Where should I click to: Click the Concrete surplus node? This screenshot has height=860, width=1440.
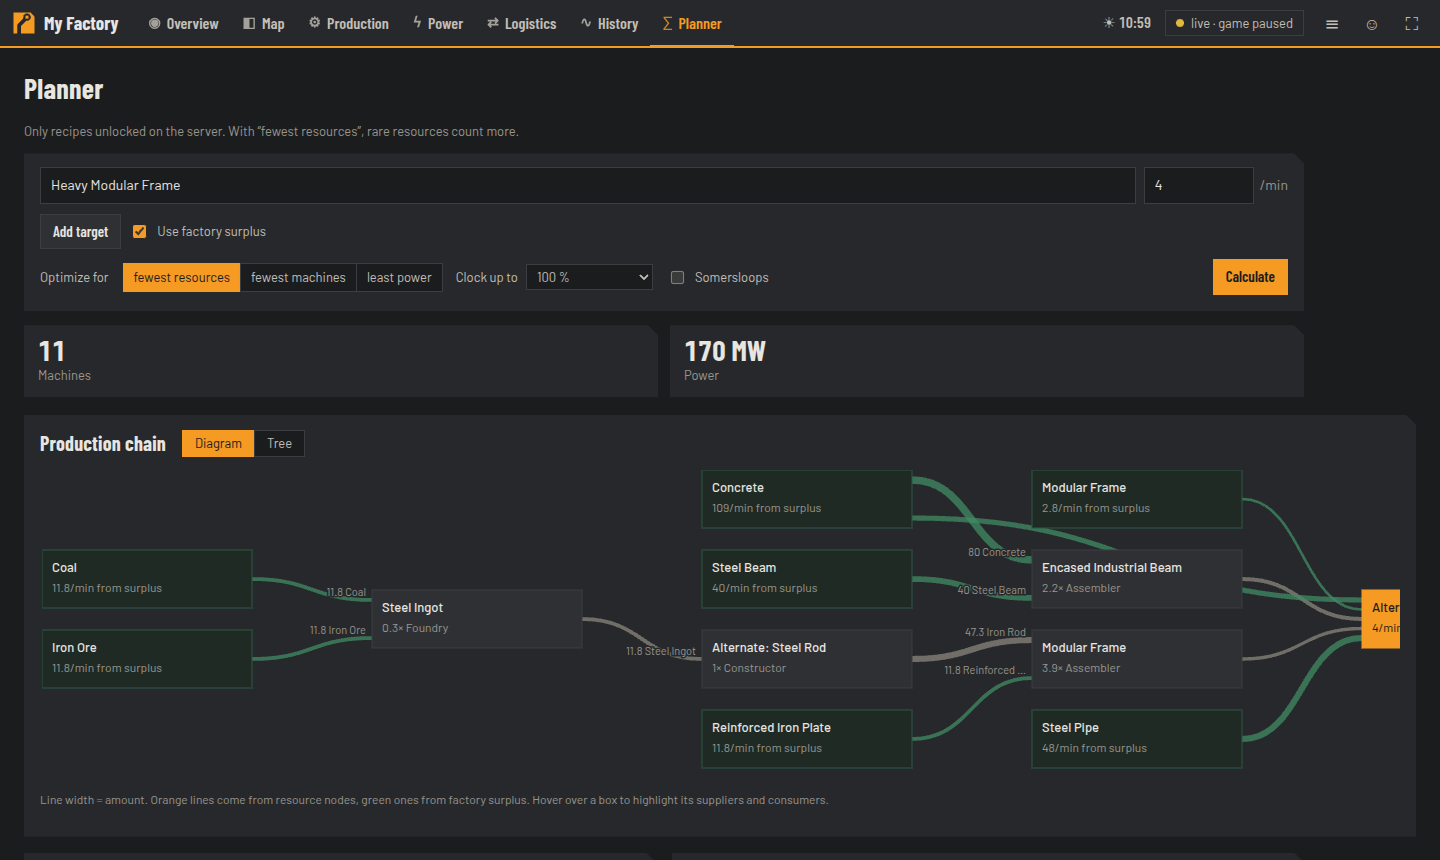click(x=807, y=498)
